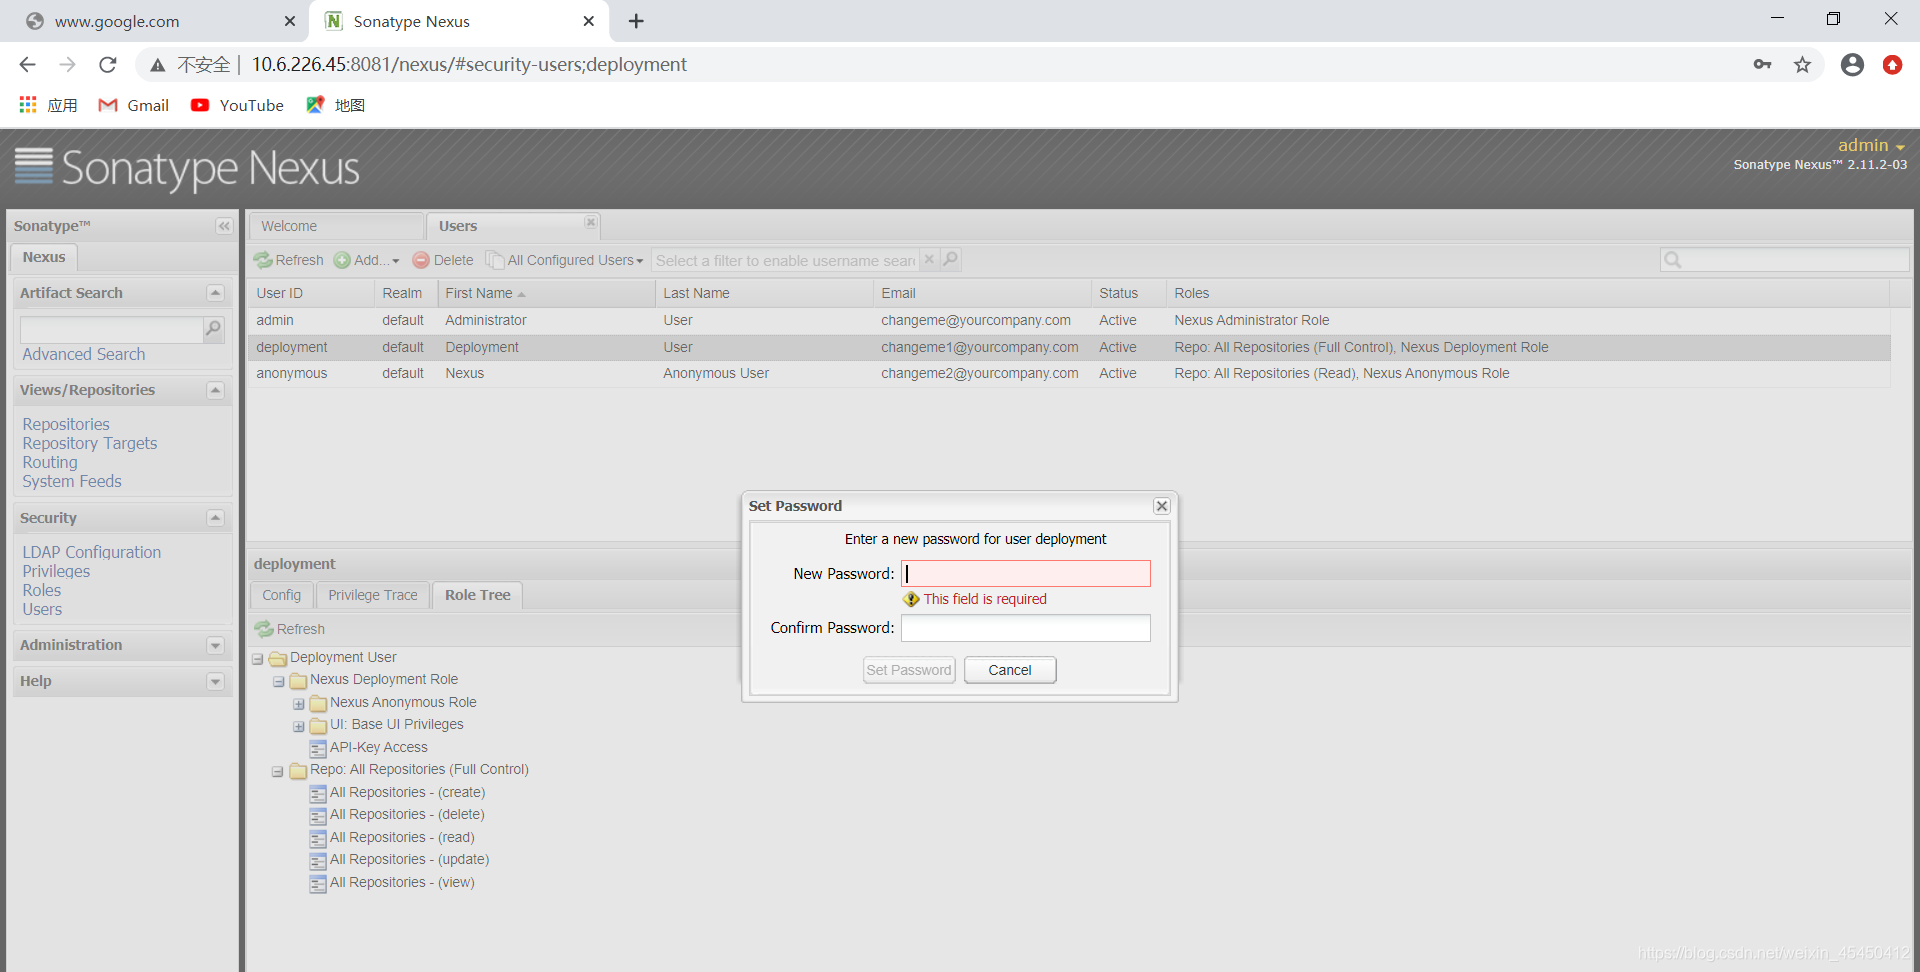Collapse the Security panel
The width and height of the screenshot is (1920, 972).
(215, 518)
